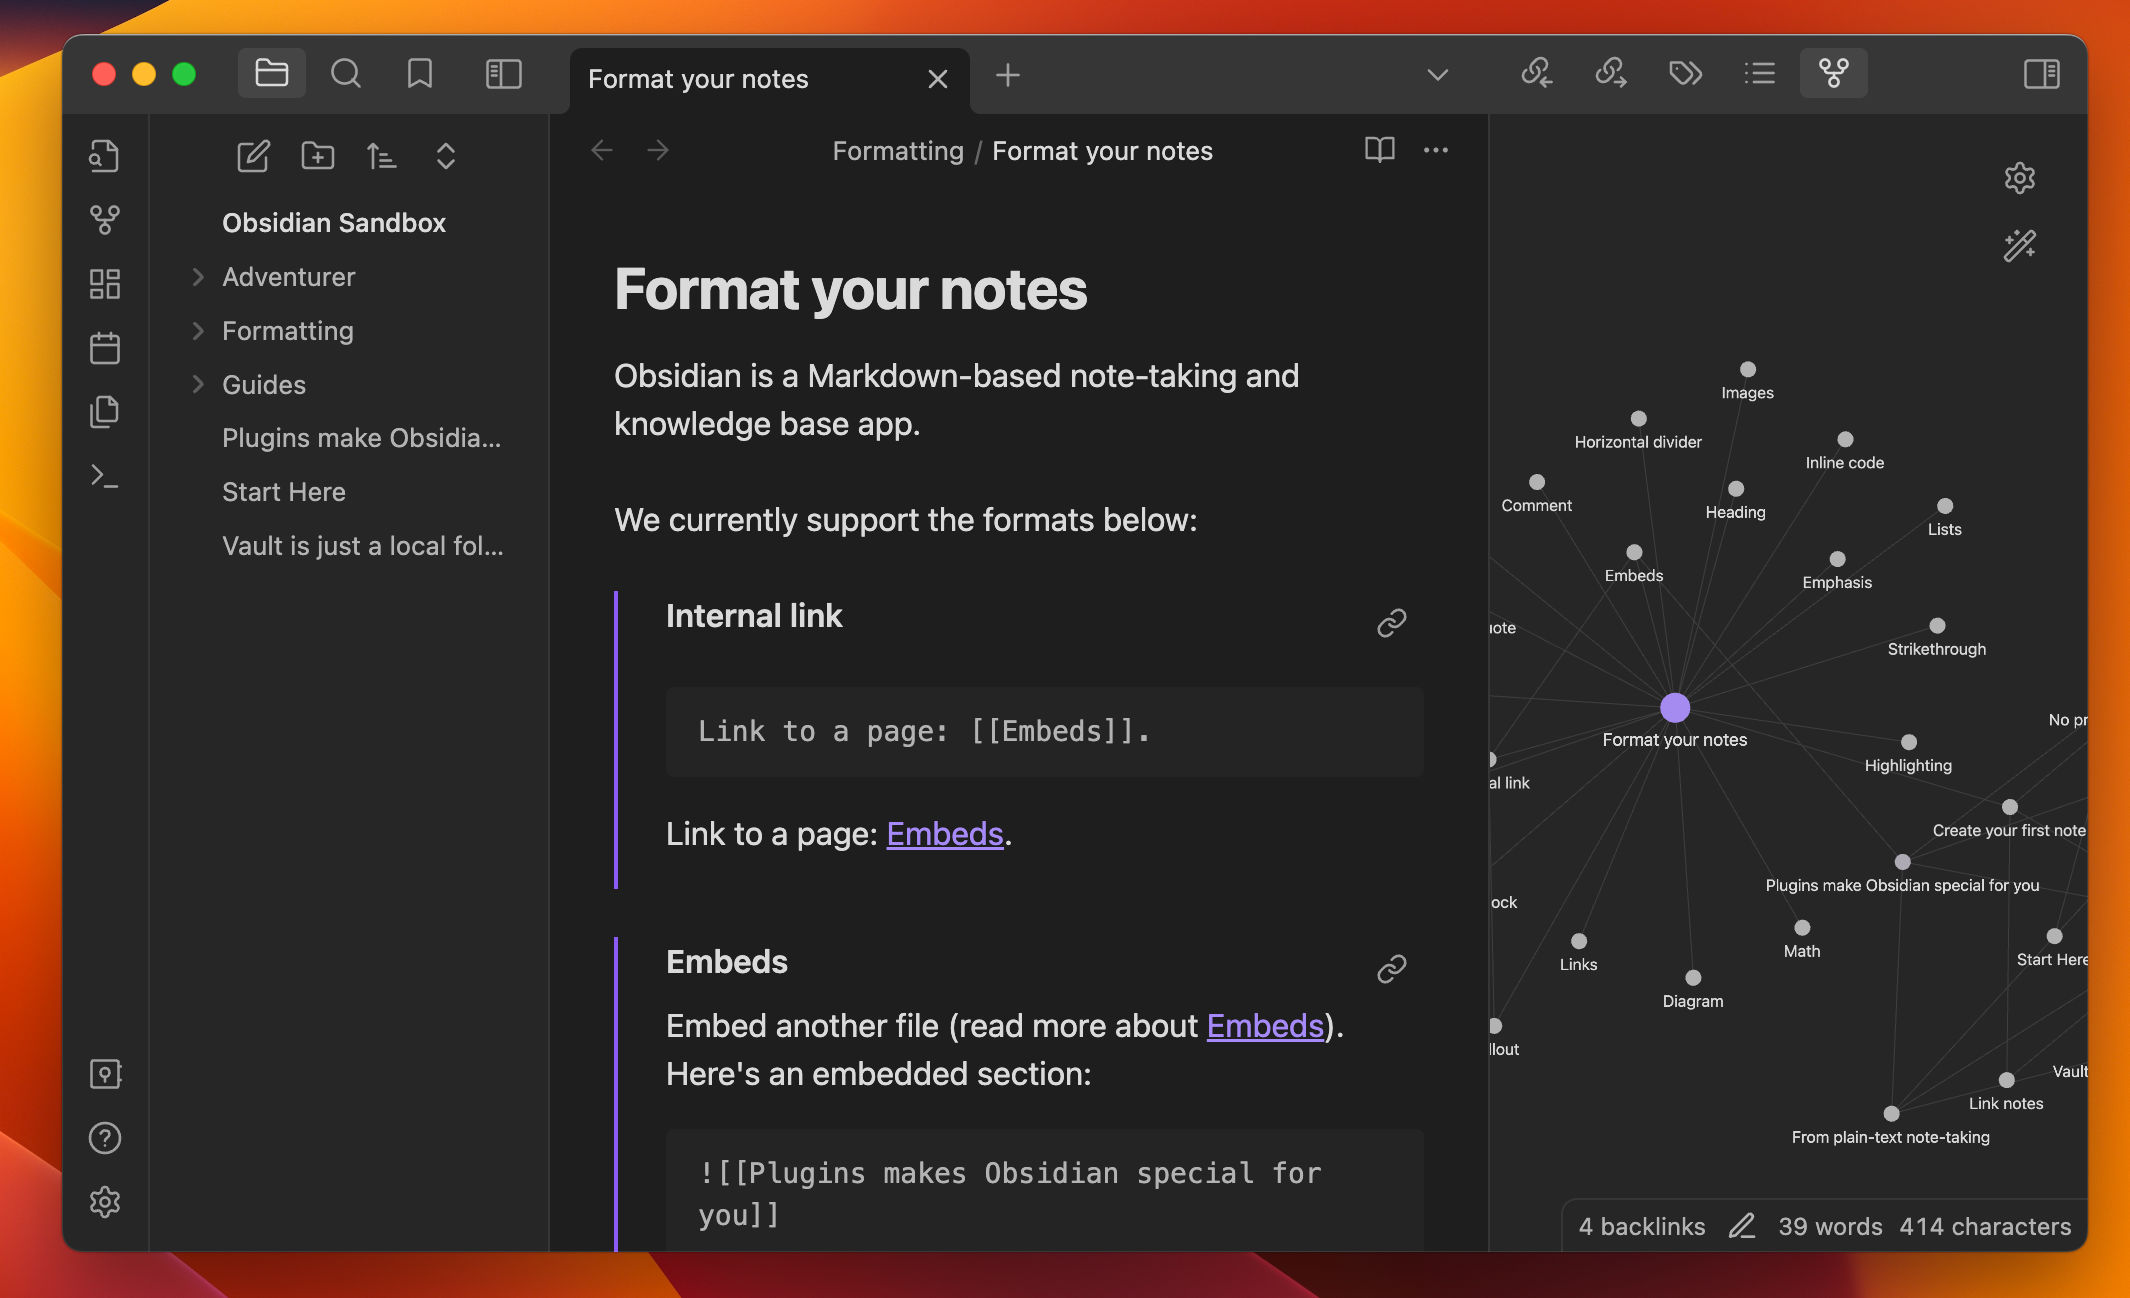Switch to reading view book icon
Screen dimensions: 2130x1298
click(x=1380, y=150)
